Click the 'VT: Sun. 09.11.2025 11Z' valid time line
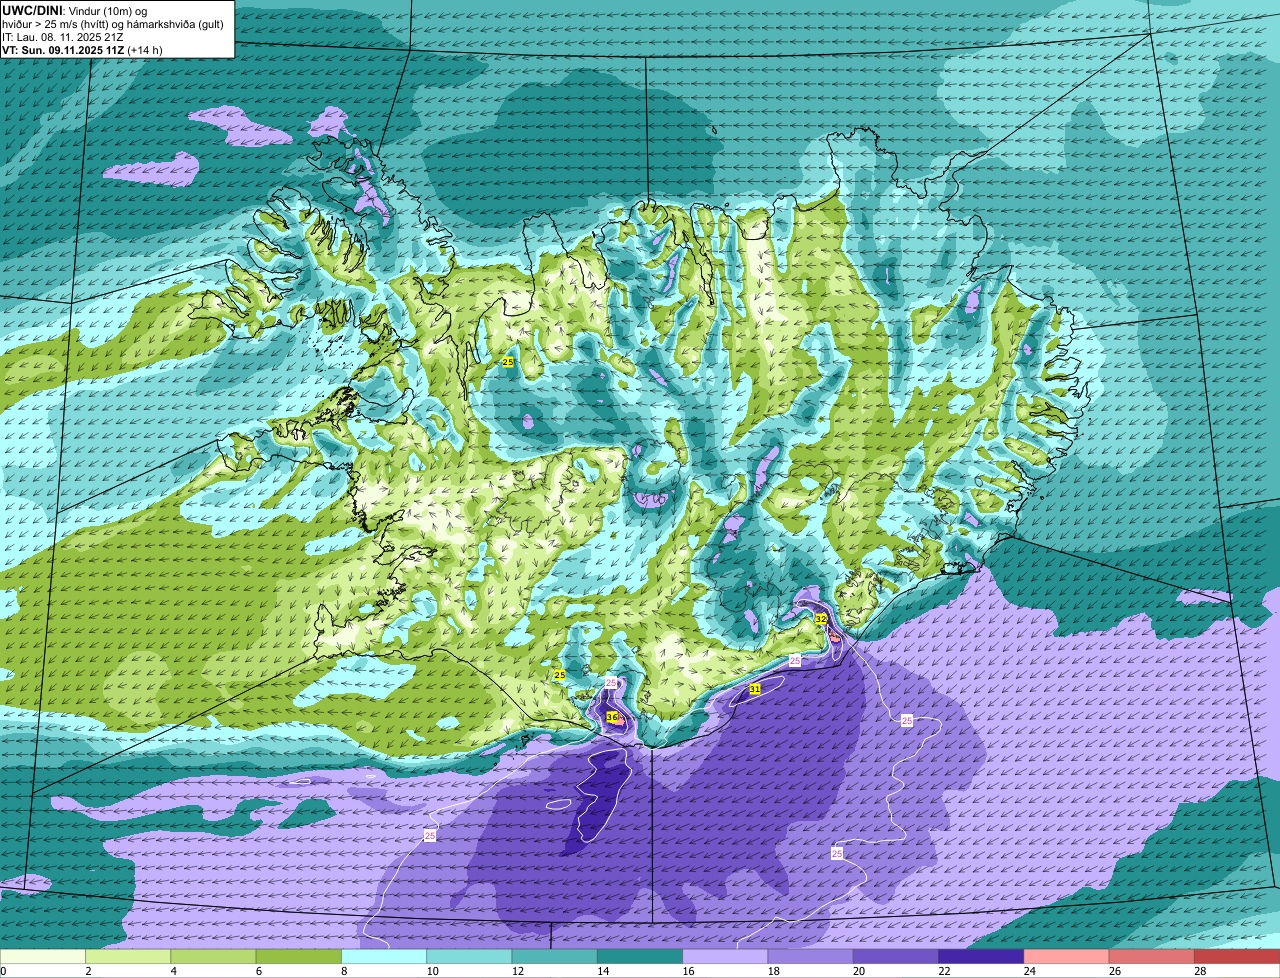The width and height of the screenshot is (1280, 978). [82, 49]
